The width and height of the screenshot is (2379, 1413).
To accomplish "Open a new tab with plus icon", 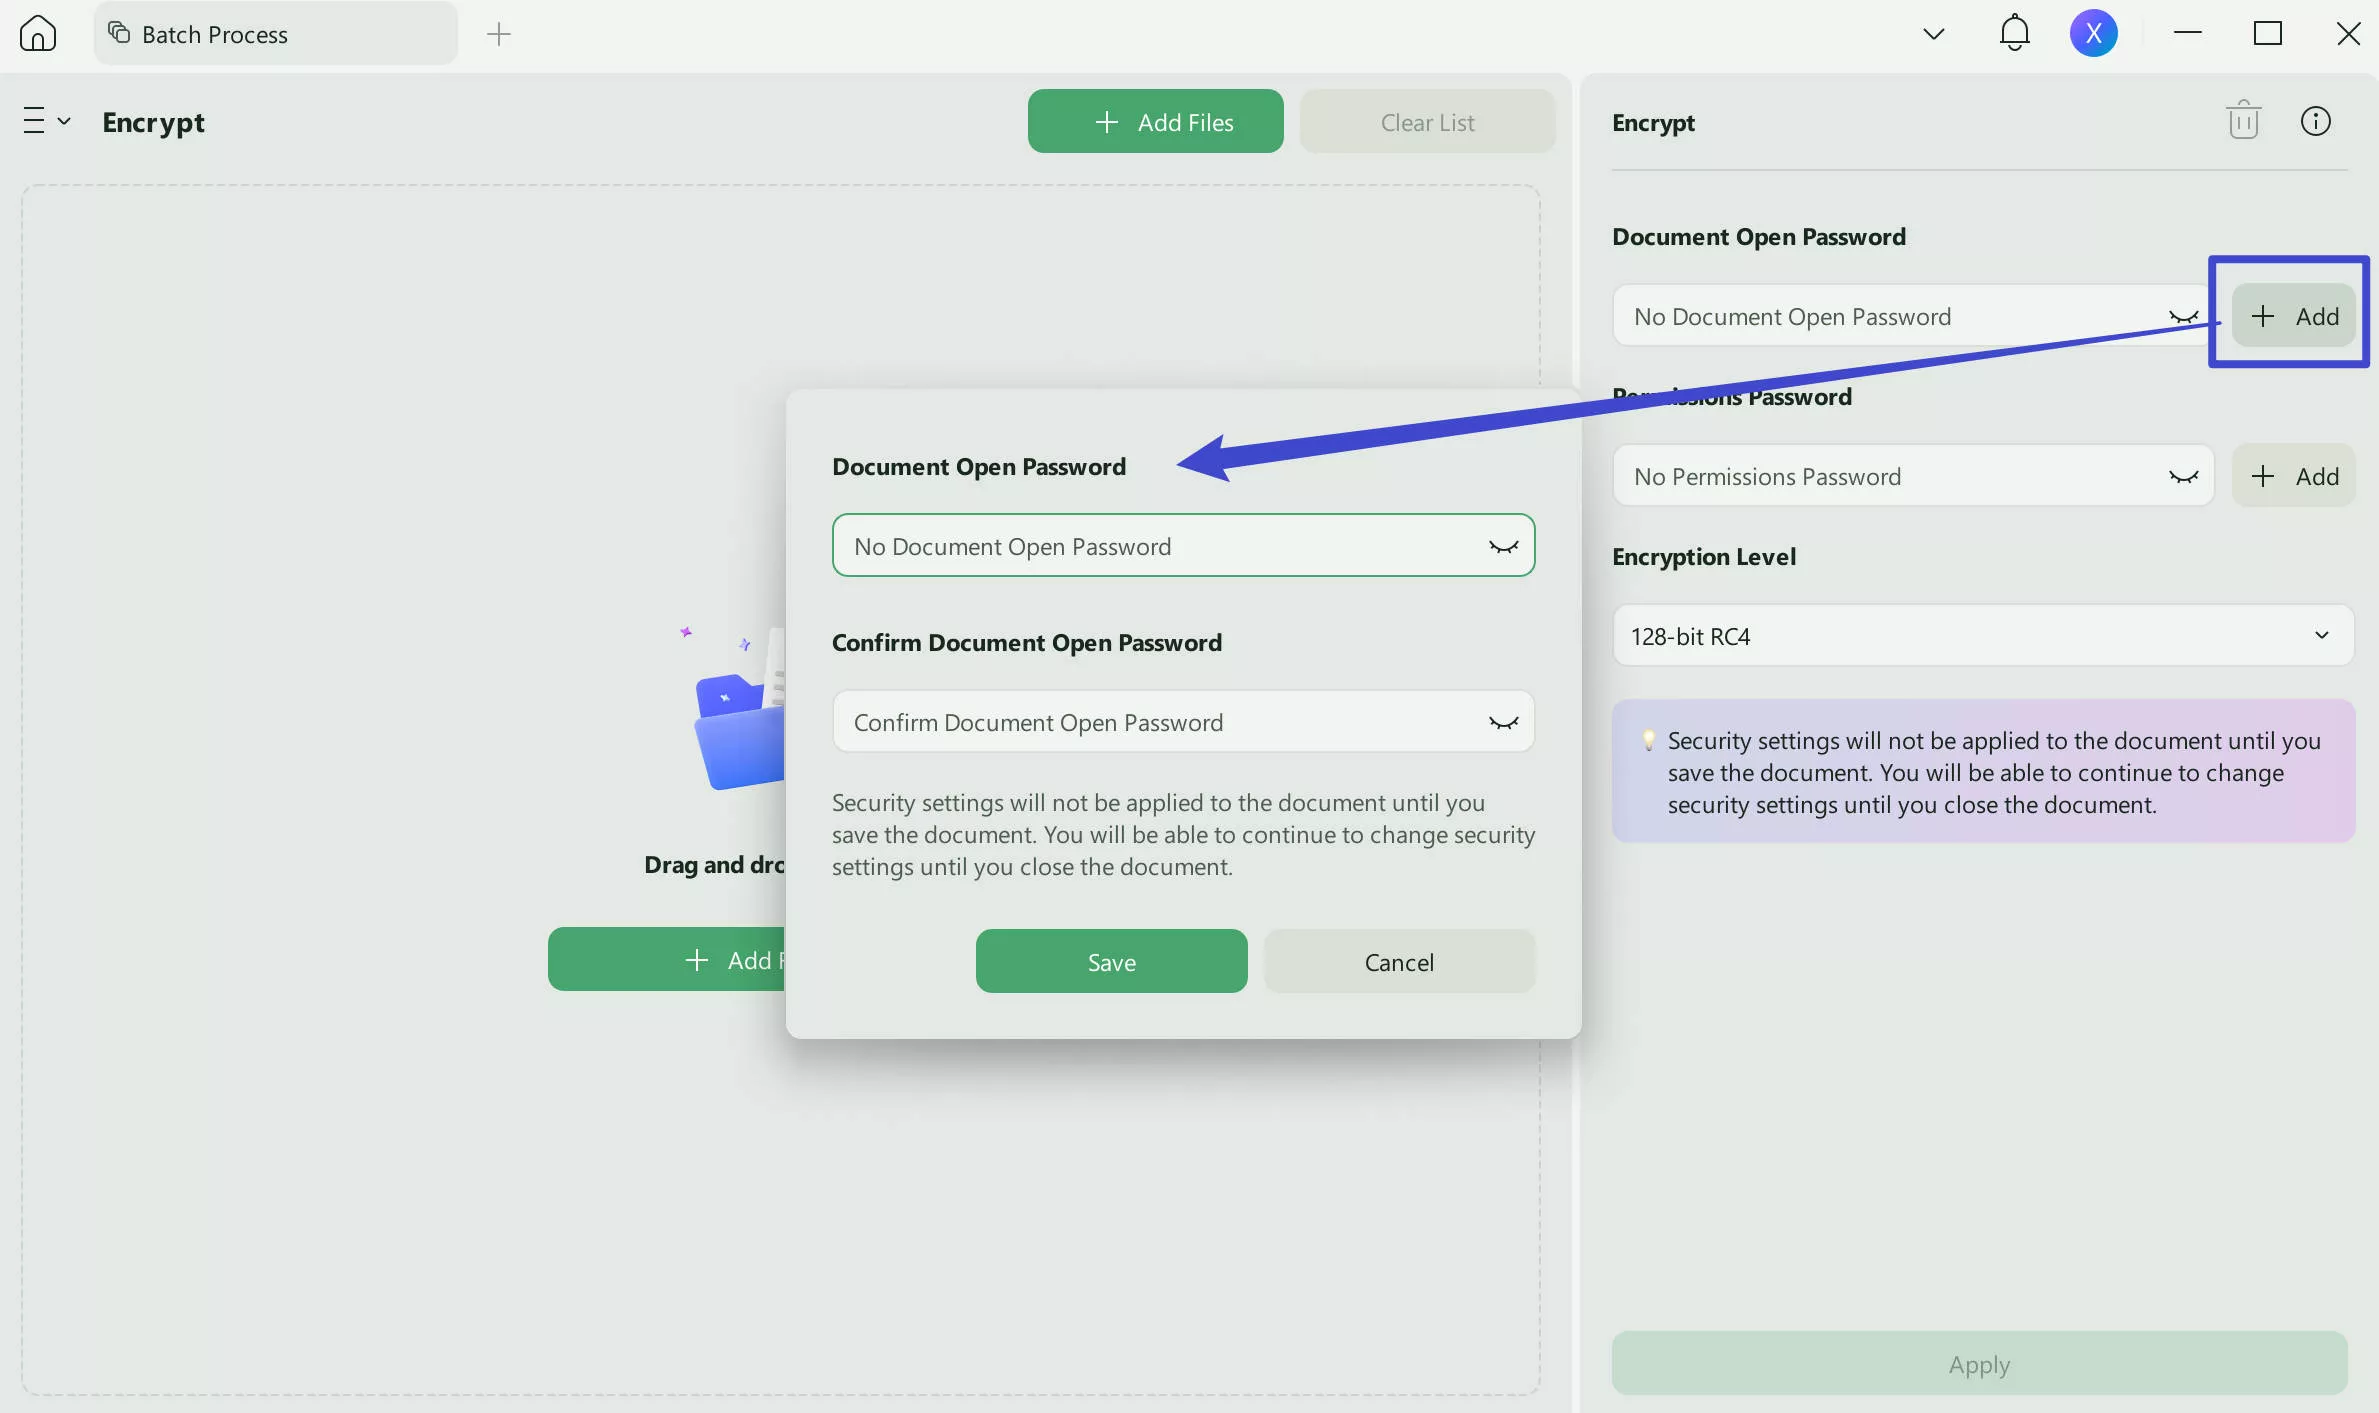I will click(x=498, y=34).
